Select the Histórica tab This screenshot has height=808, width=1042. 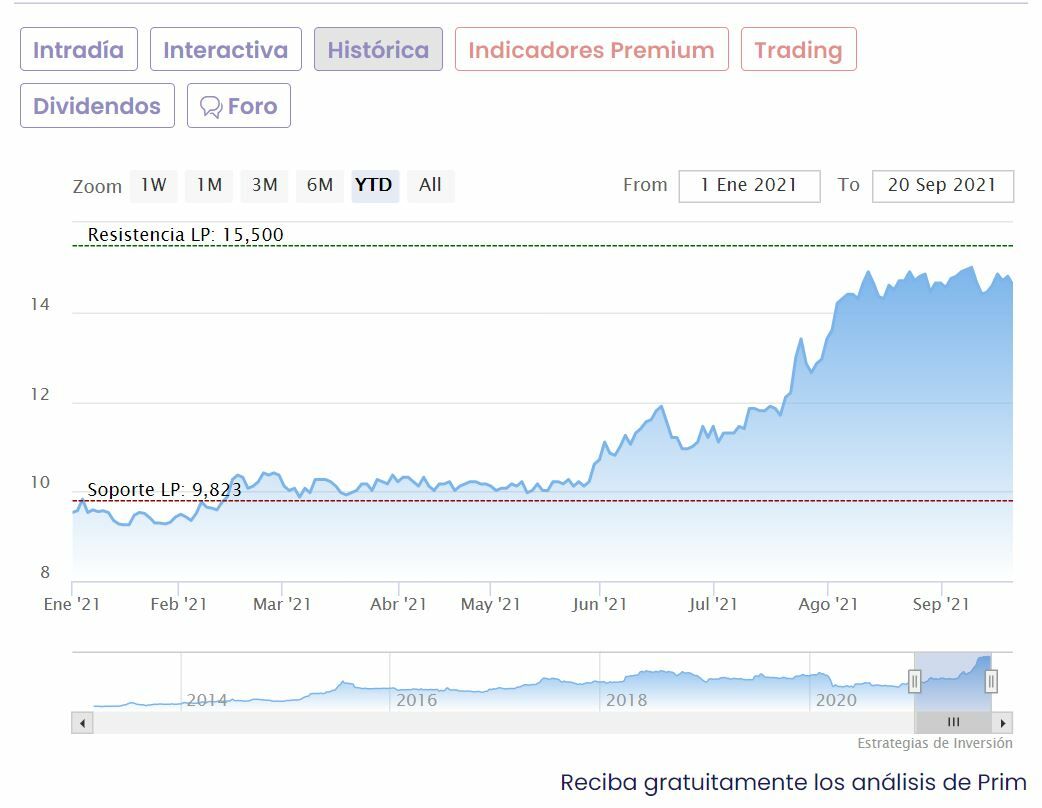378,50
